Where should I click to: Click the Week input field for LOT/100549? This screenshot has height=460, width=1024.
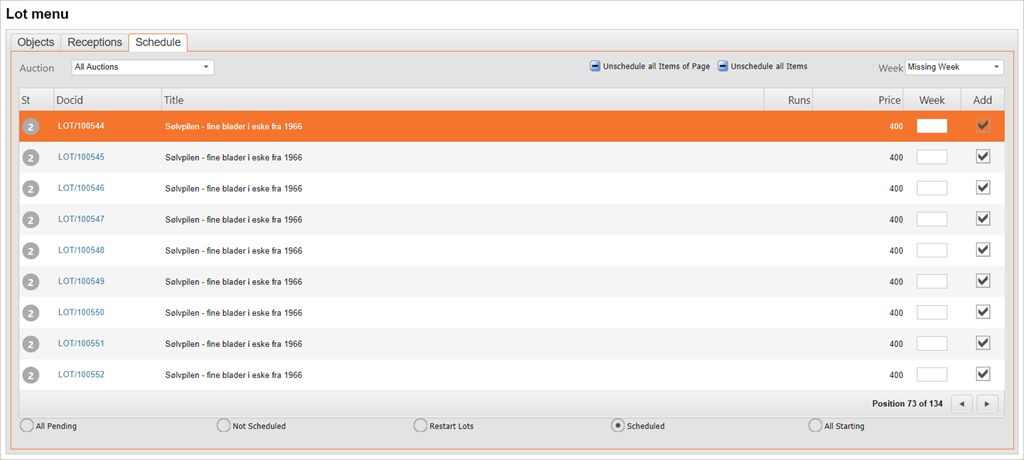[931, 281]
